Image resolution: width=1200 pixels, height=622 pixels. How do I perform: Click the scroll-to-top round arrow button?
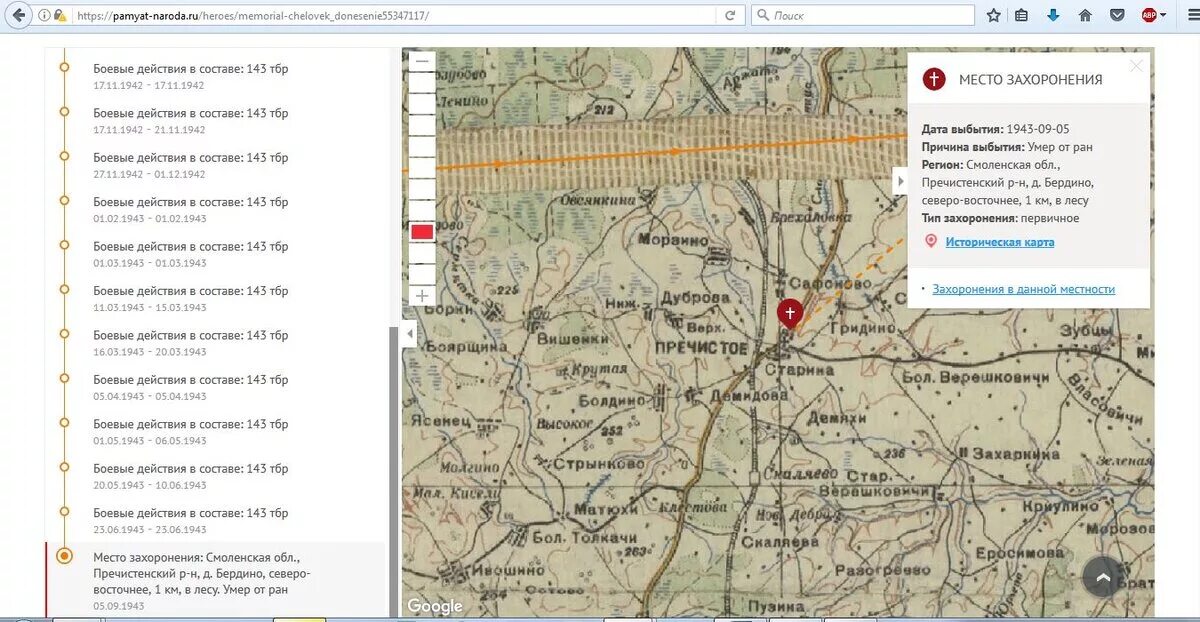1103,576
